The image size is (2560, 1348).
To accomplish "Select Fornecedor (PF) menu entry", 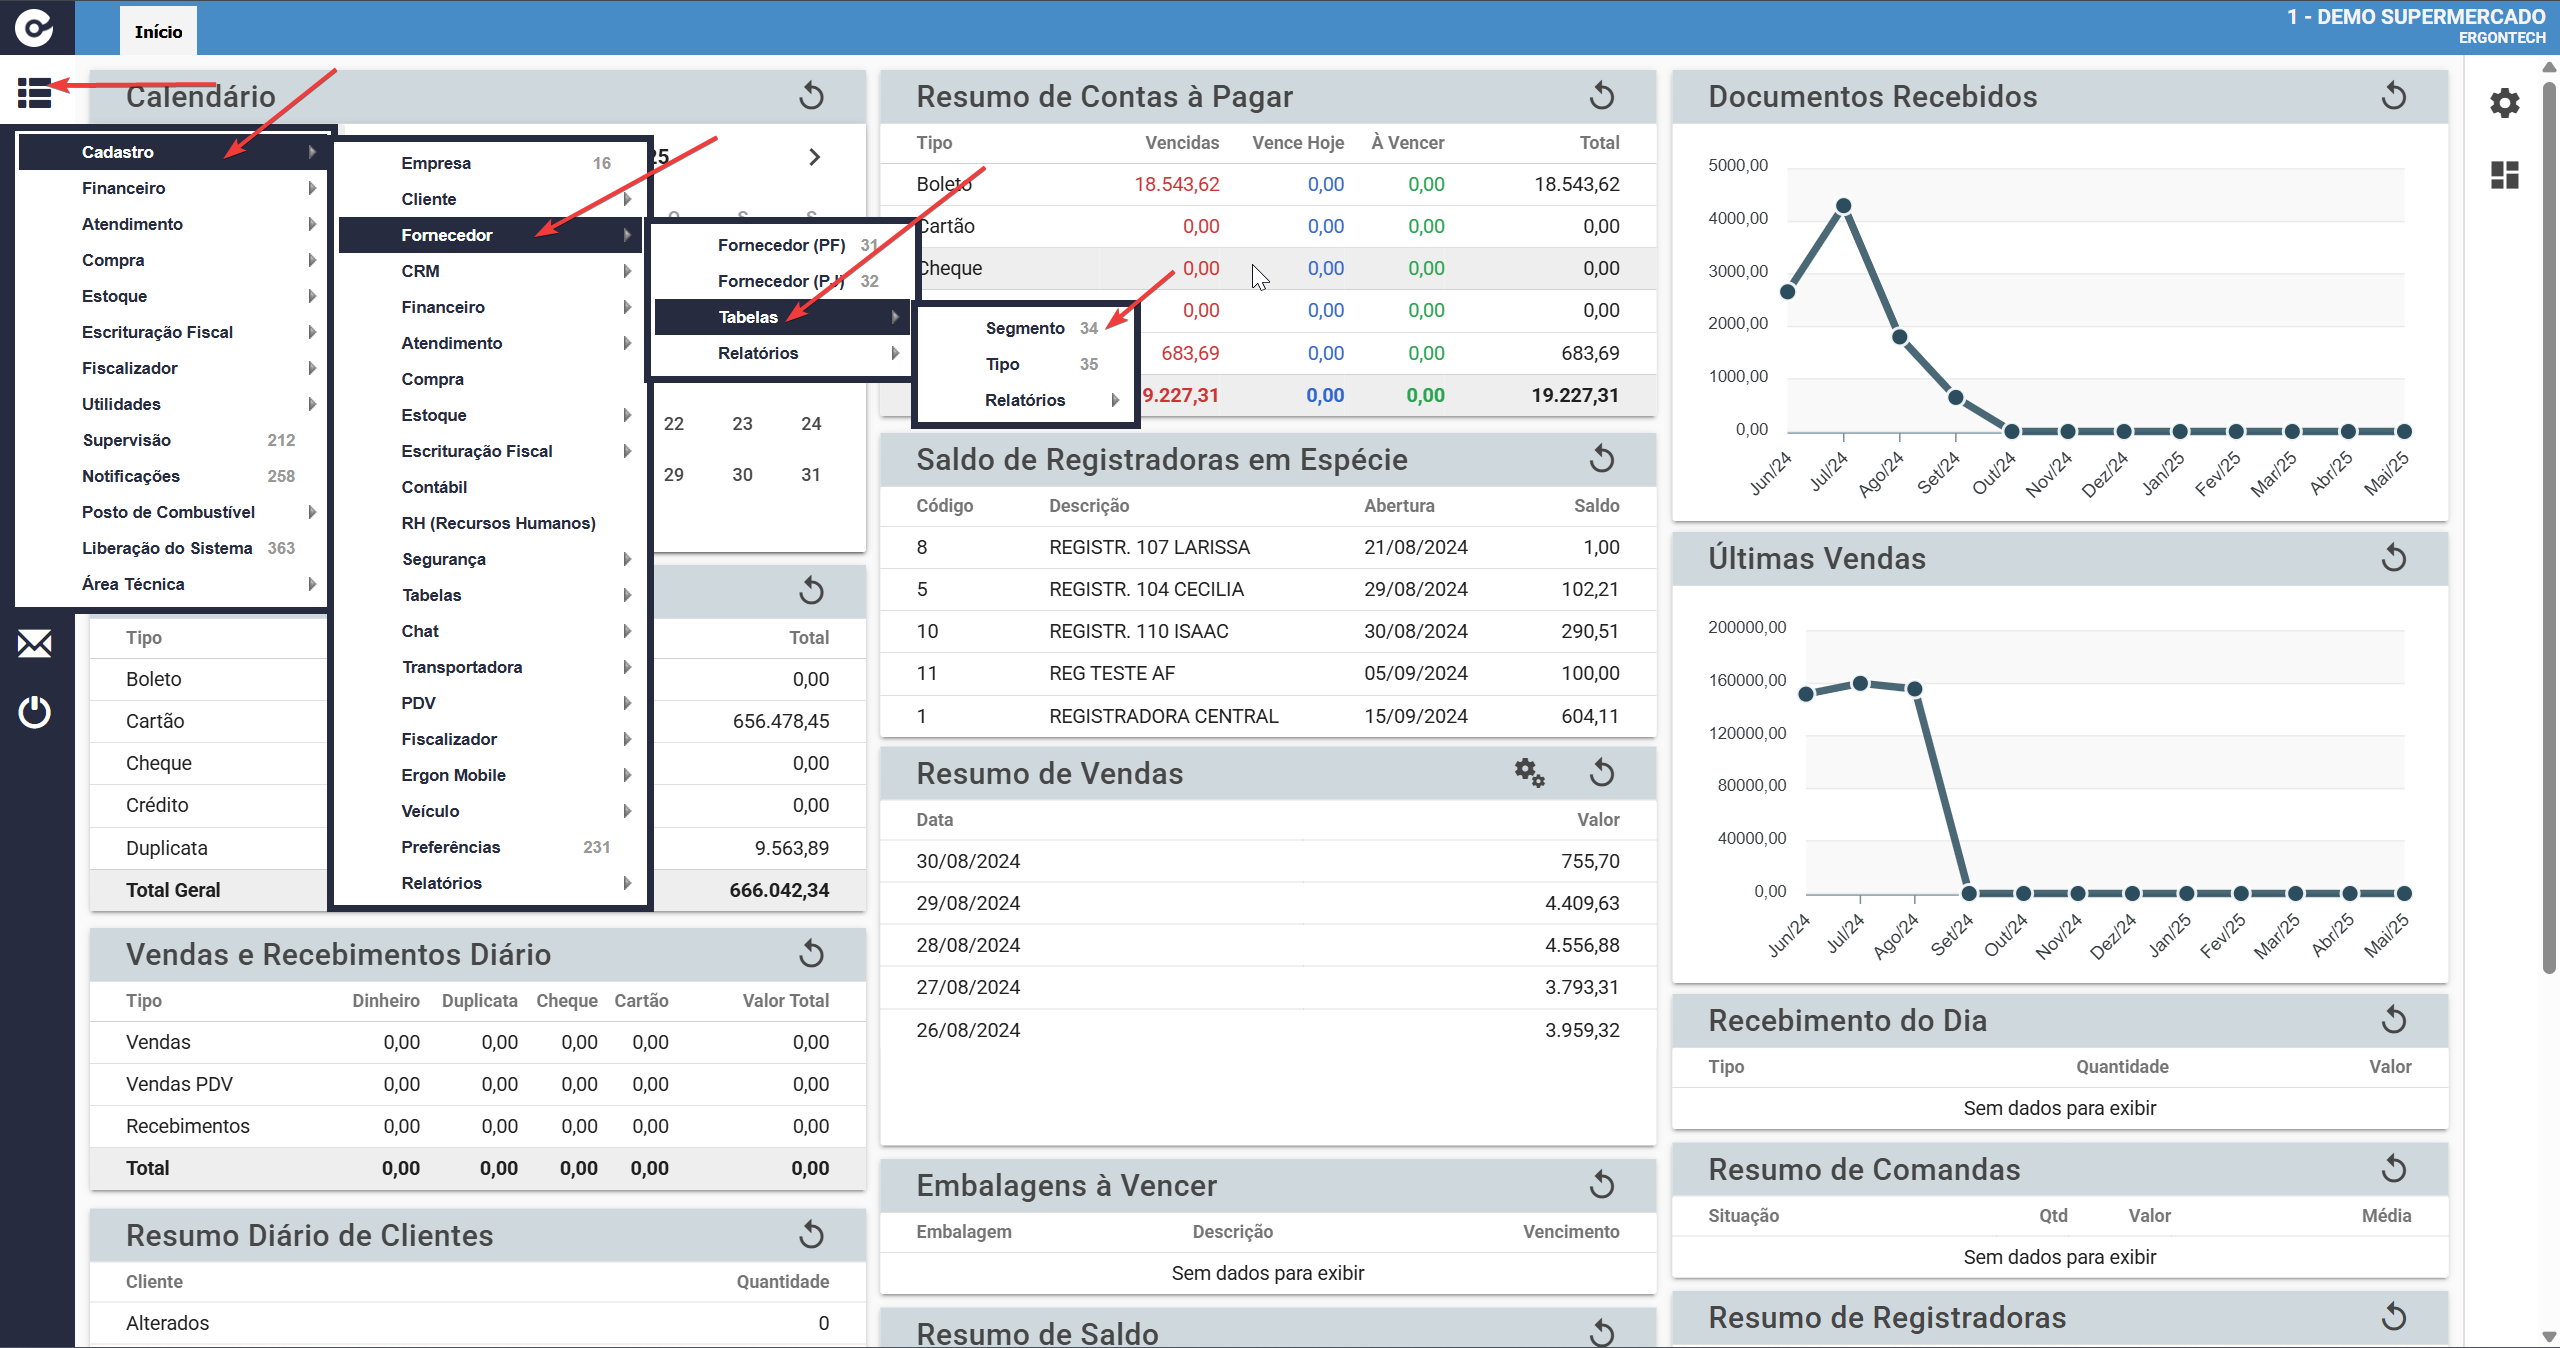I will (x=781, y=245).
